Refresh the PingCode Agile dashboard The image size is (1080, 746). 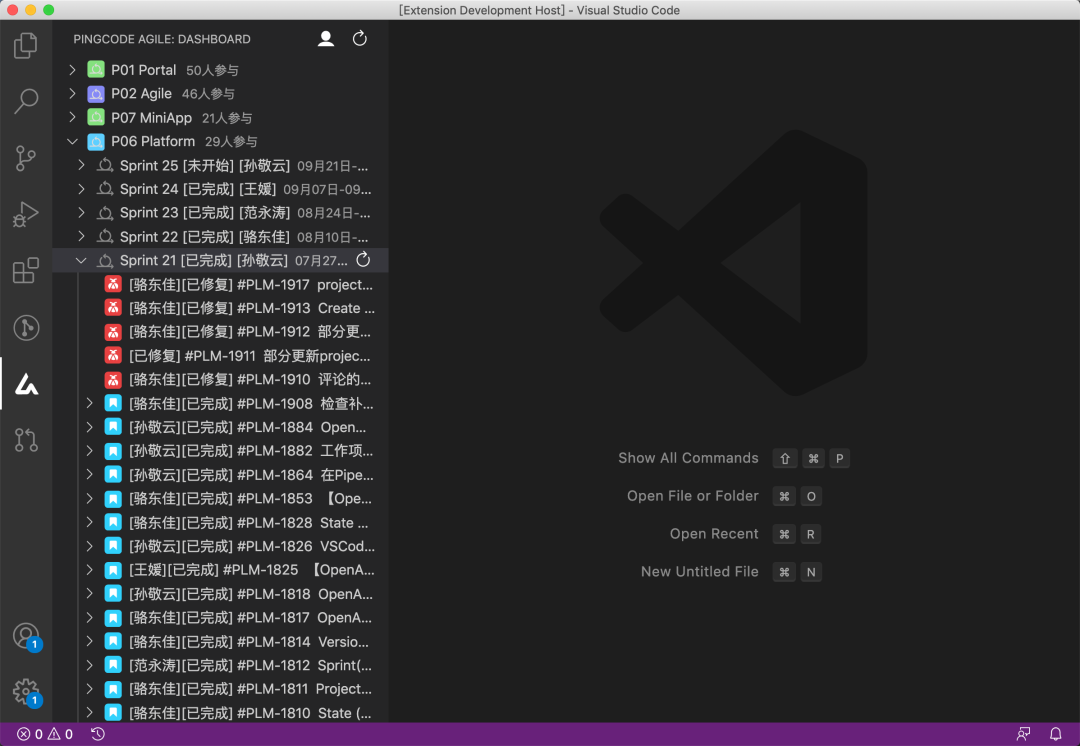(x=359, y=39)
